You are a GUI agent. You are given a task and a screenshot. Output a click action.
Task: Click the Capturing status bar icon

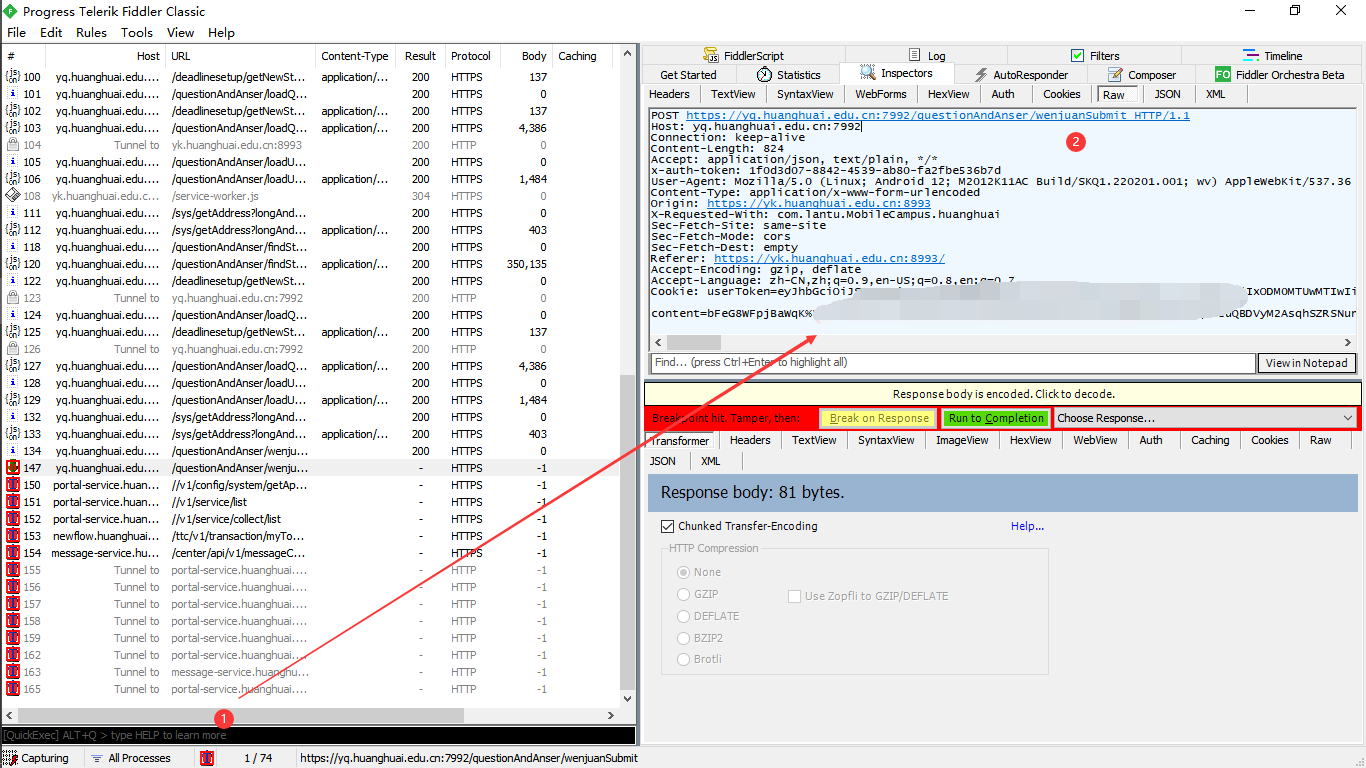click(x=10, y=758)
